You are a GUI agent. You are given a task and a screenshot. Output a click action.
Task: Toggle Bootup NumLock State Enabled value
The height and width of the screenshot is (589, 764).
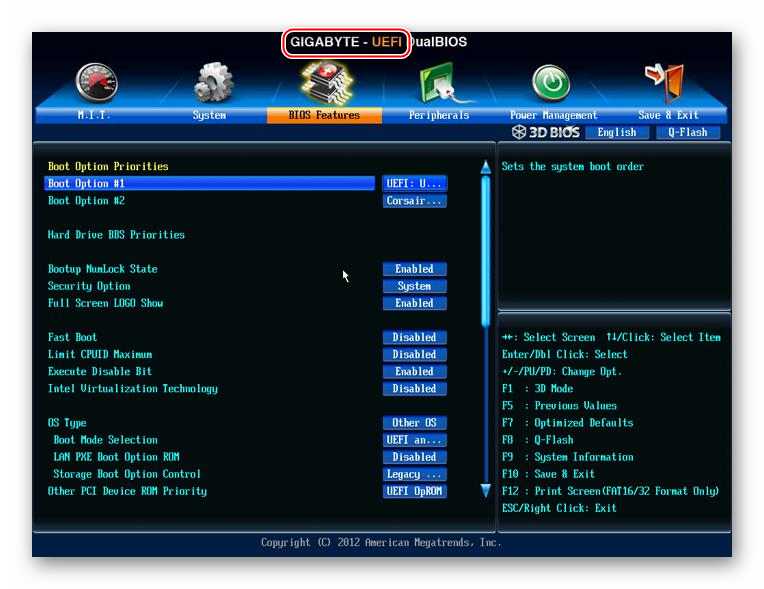414,269
